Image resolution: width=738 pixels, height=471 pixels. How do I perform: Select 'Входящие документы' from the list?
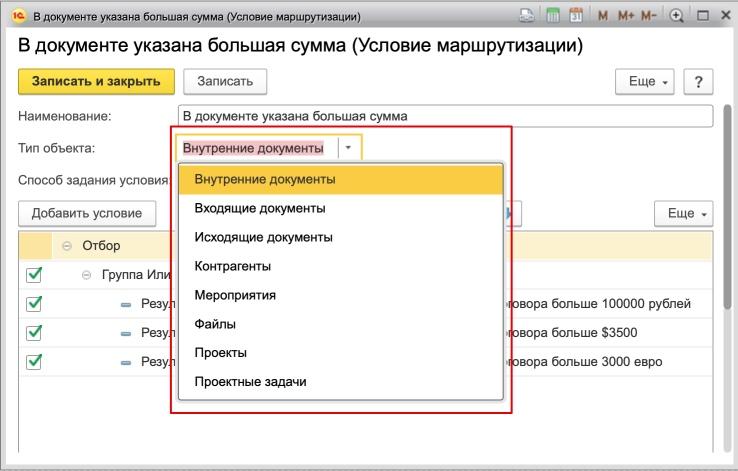point(260,208)
